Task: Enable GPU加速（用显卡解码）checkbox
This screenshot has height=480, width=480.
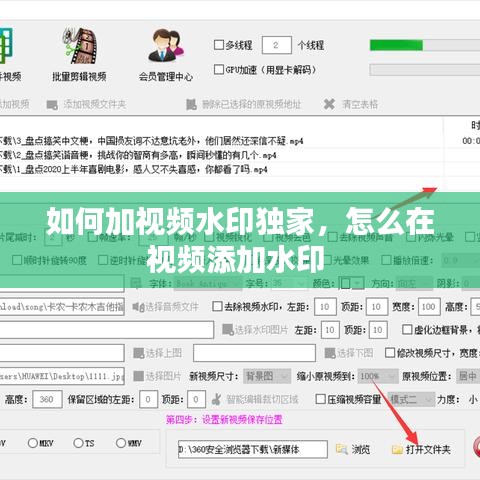Action: pos(219,70)
